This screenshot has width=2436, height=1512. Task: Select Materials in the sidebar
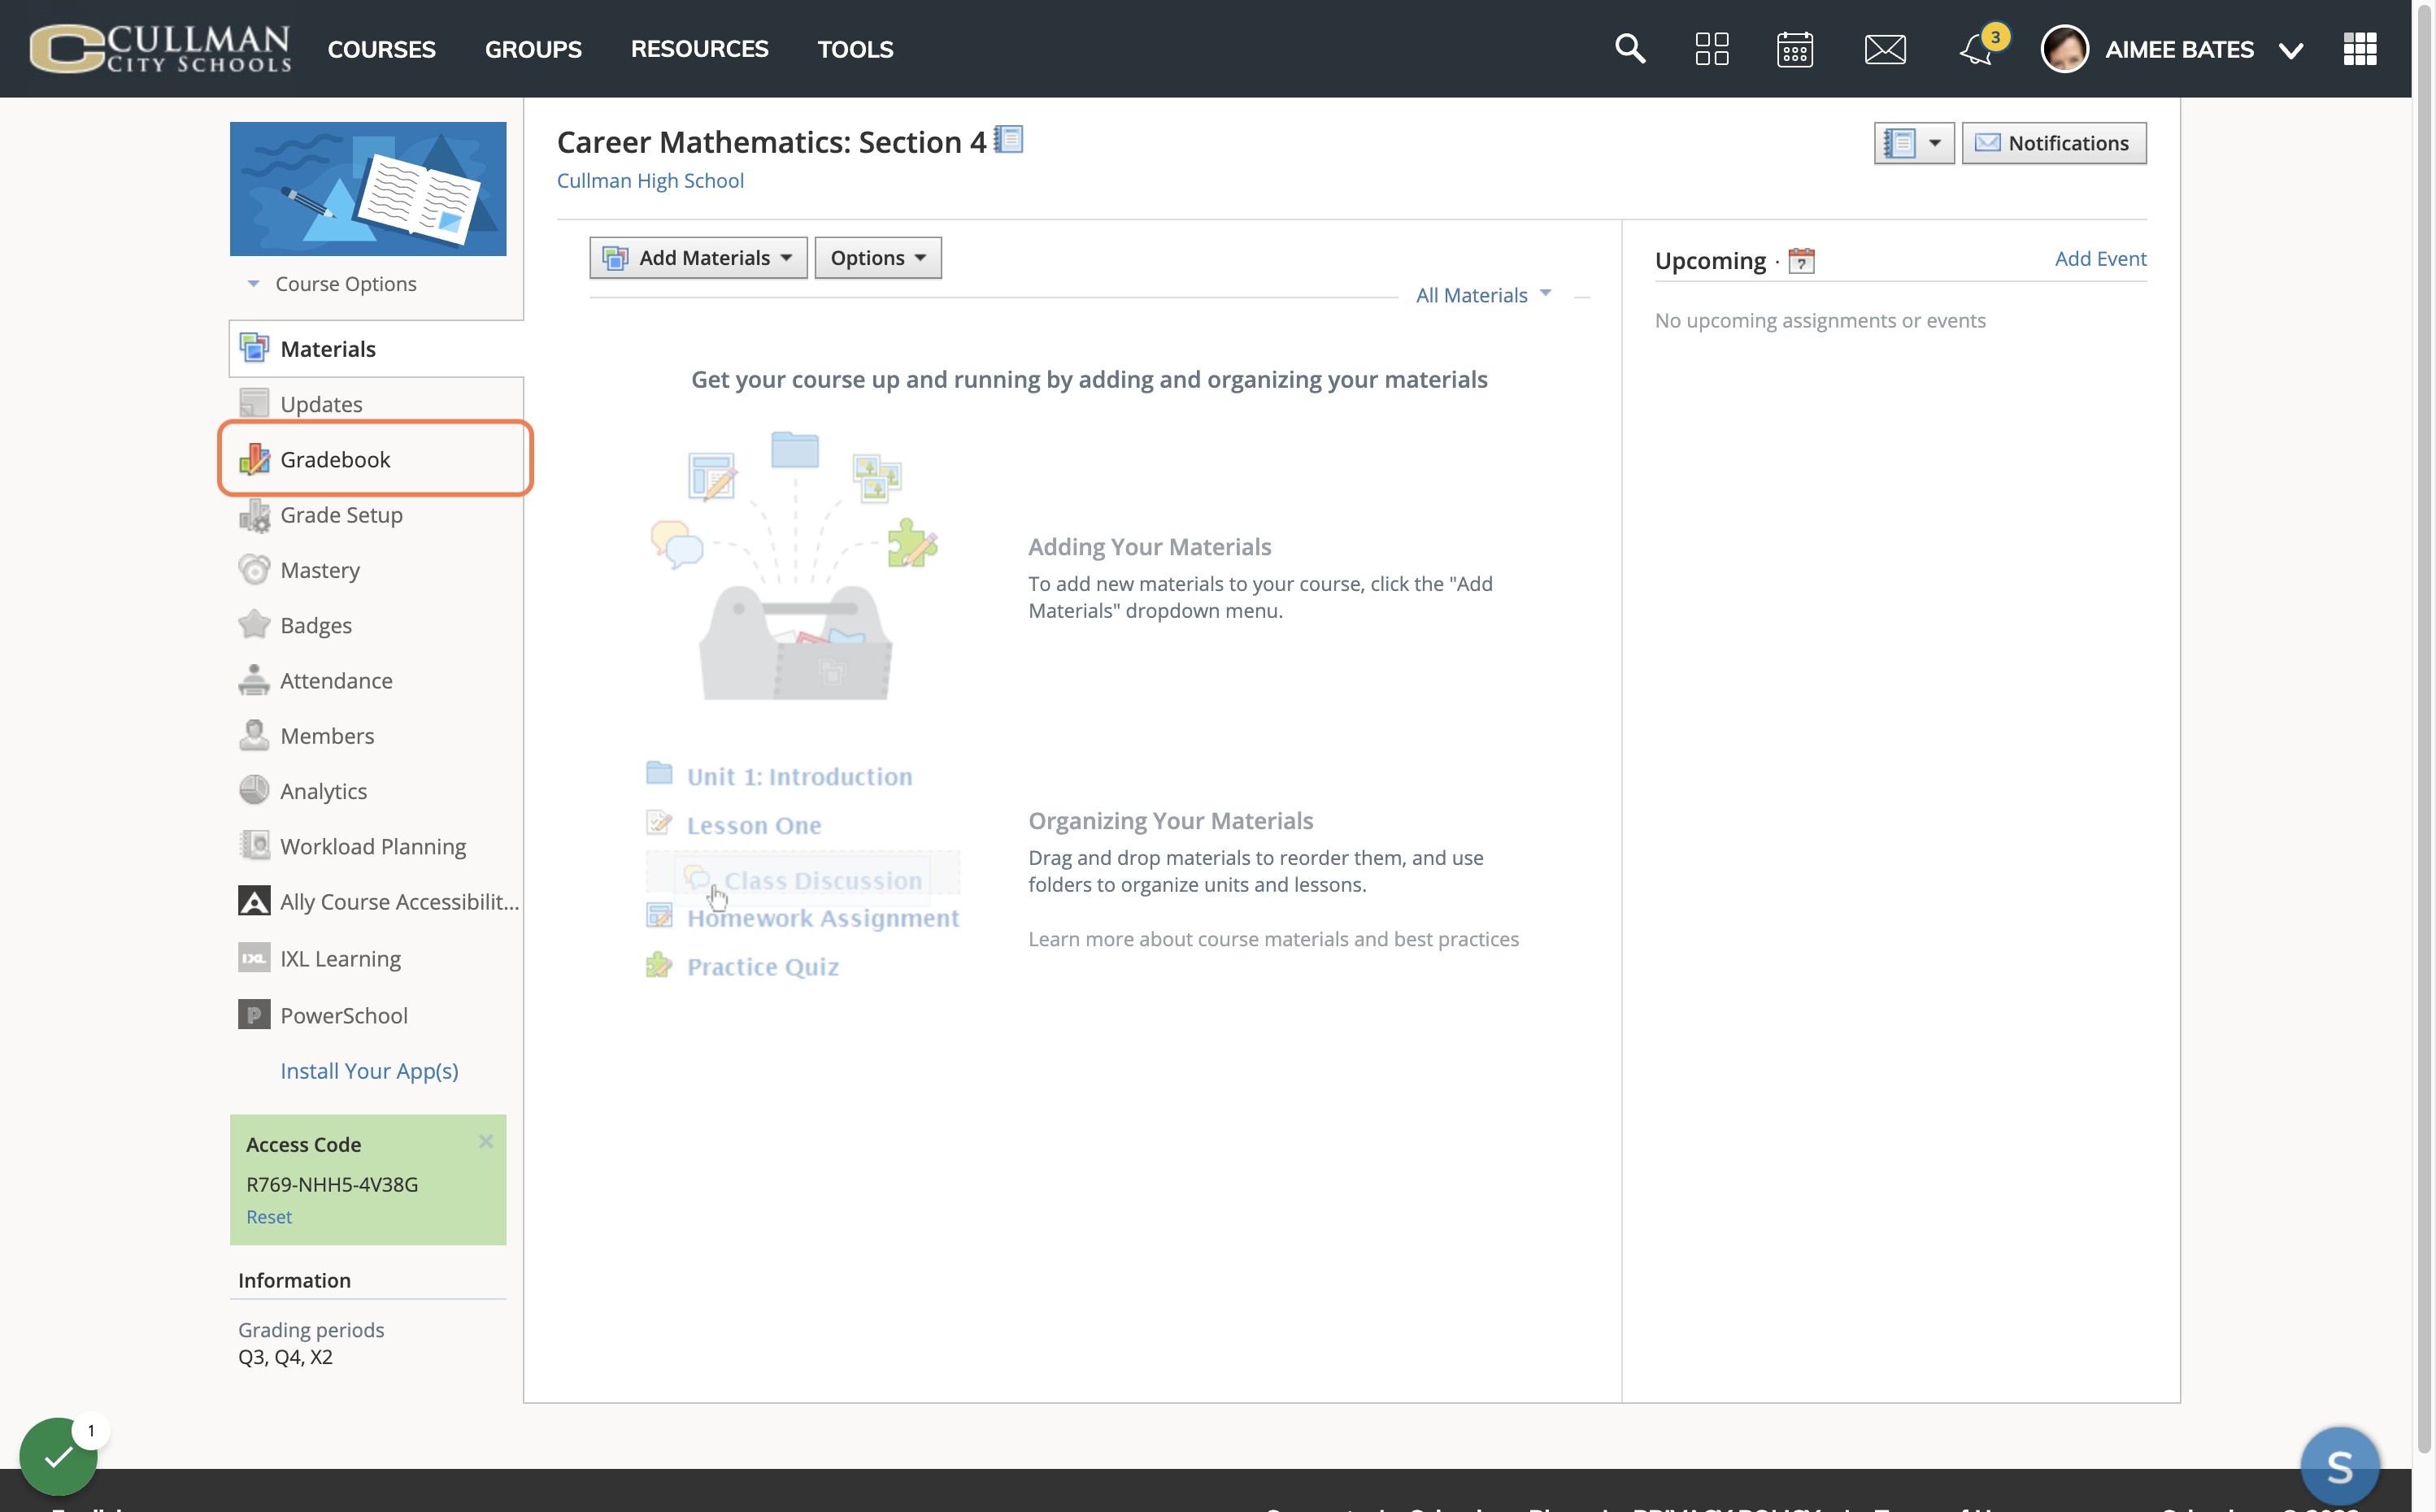(x=376, y=349)
